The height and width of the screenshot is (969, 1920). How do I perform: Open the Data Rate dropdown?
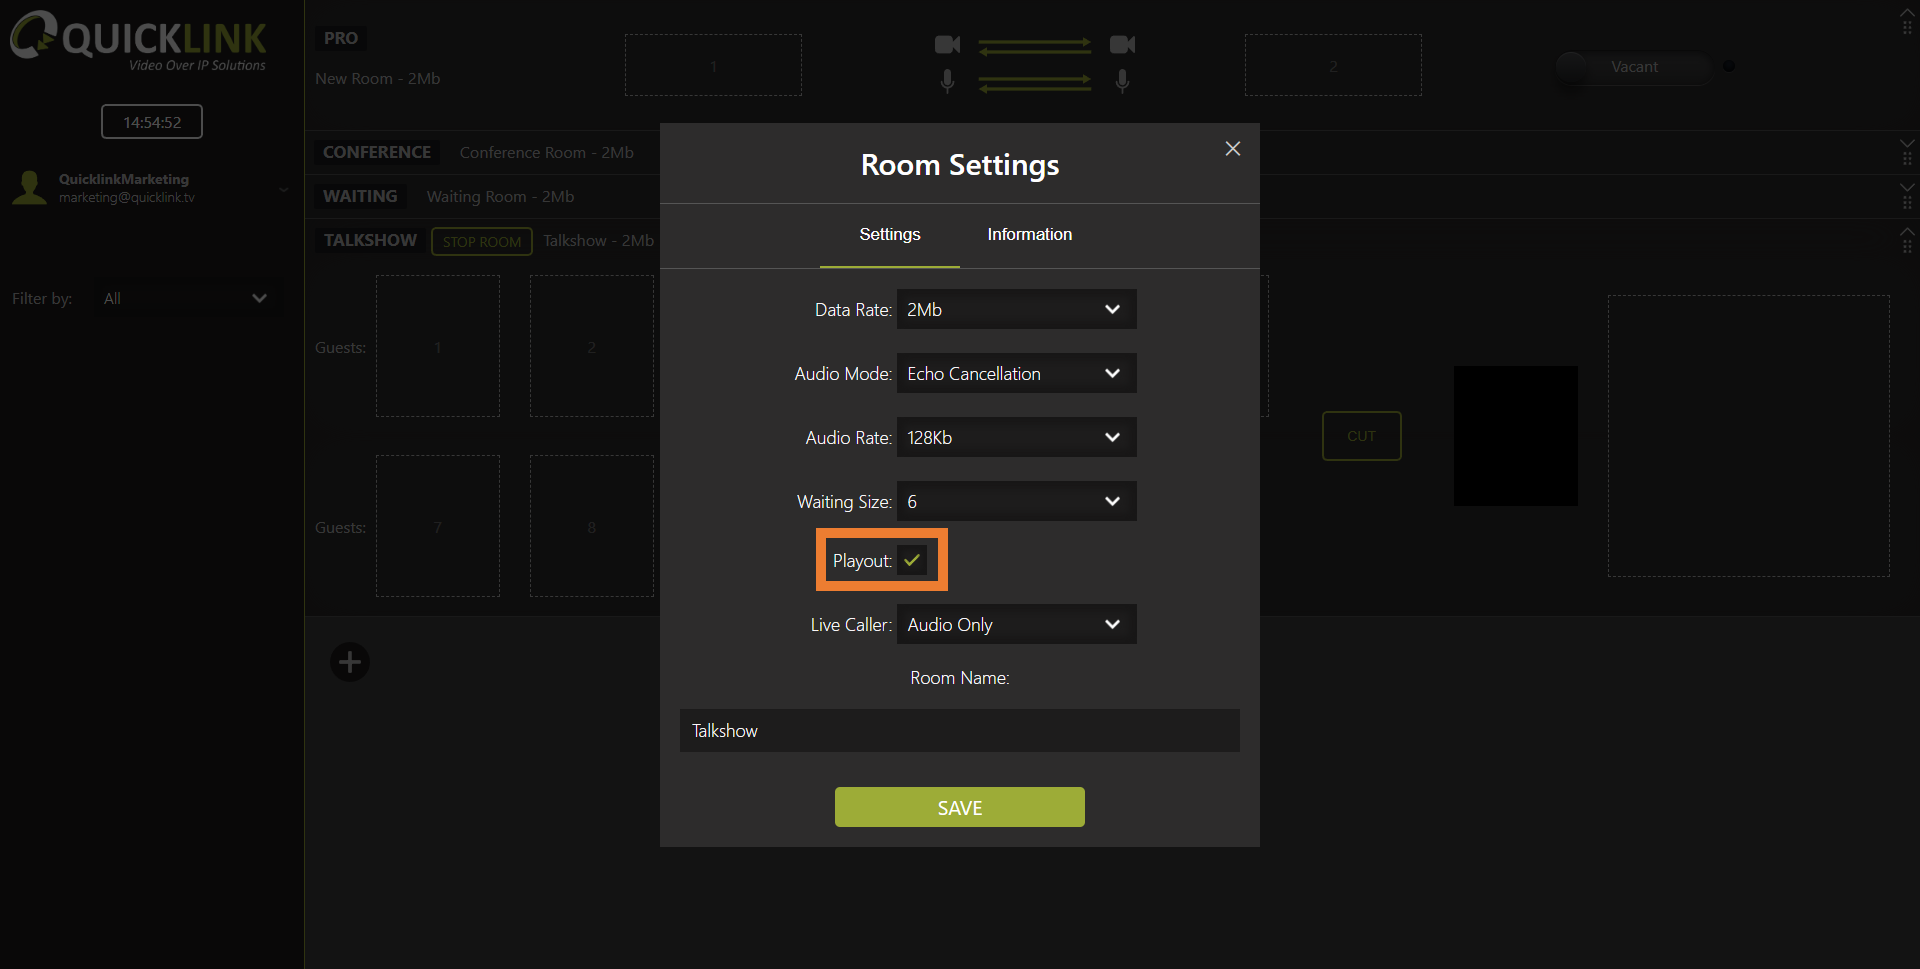point(1016,310)
